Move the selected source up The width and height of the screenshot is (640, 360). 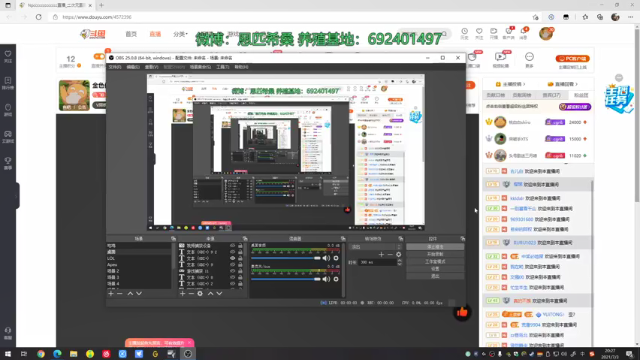[x=210, y=293]
